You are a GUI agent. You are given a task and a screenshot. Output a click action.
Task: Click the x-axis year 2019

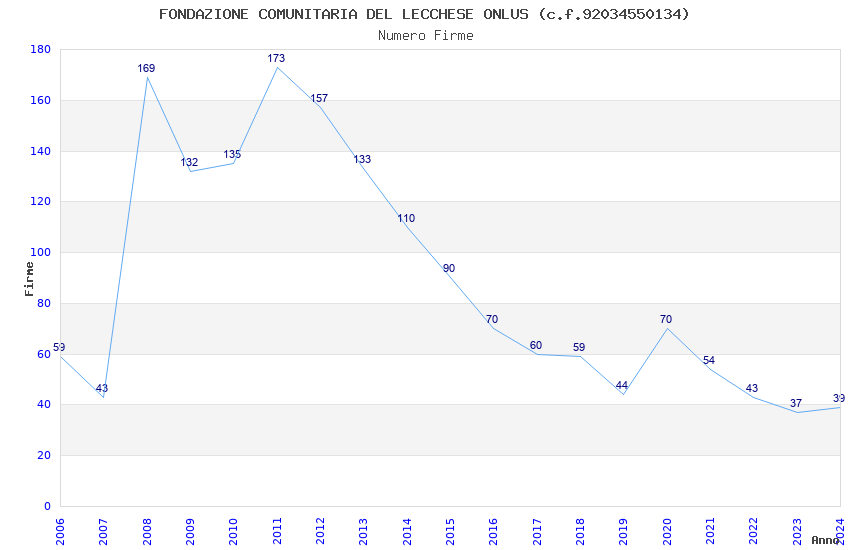623,532
